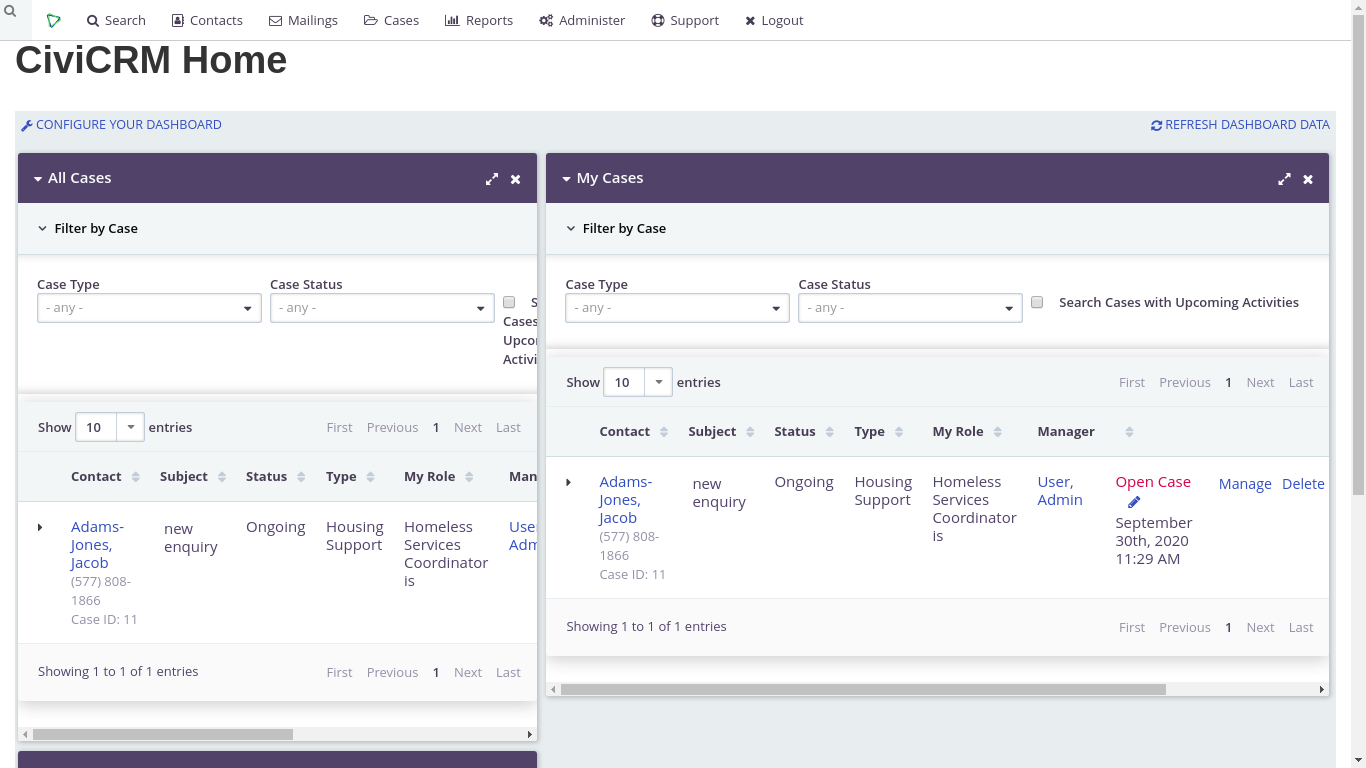Click My Cases horizontal scrollbar thumb
1366x768 pixels.
click(863, 689)
